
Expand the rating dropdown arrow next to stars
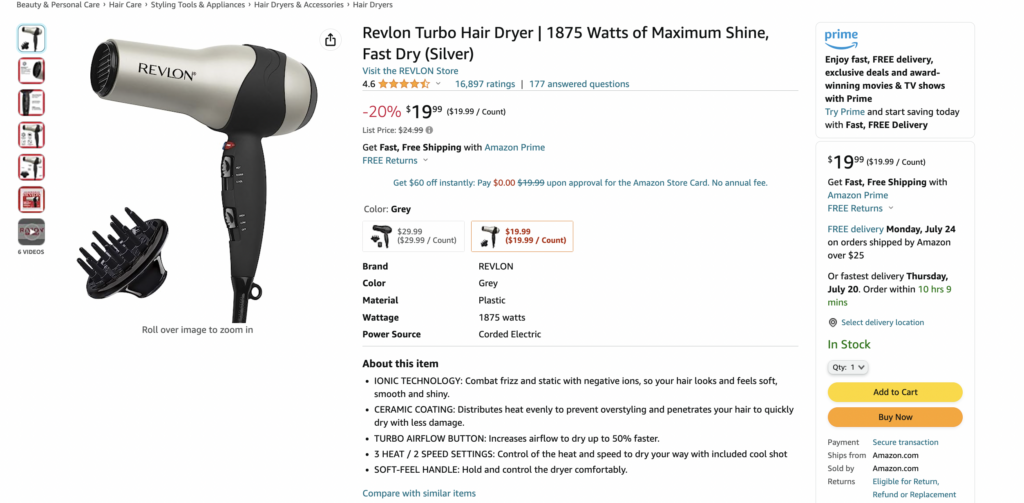[x=438, y=84]
